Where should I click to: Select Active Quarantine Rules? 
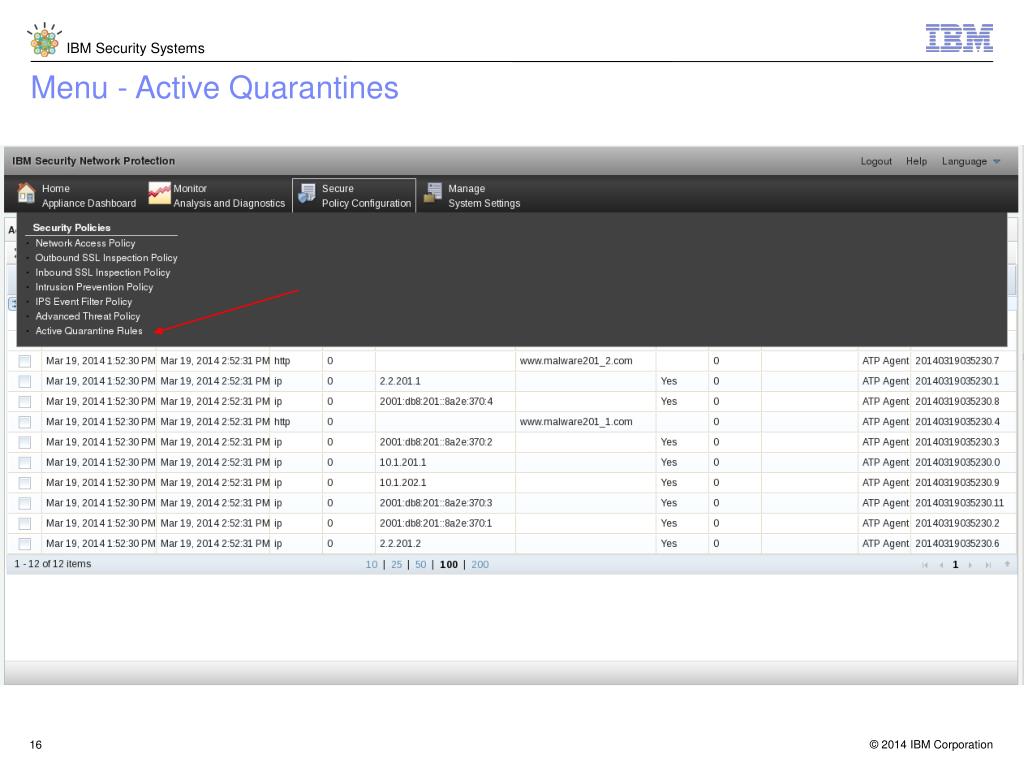[89, 331]
